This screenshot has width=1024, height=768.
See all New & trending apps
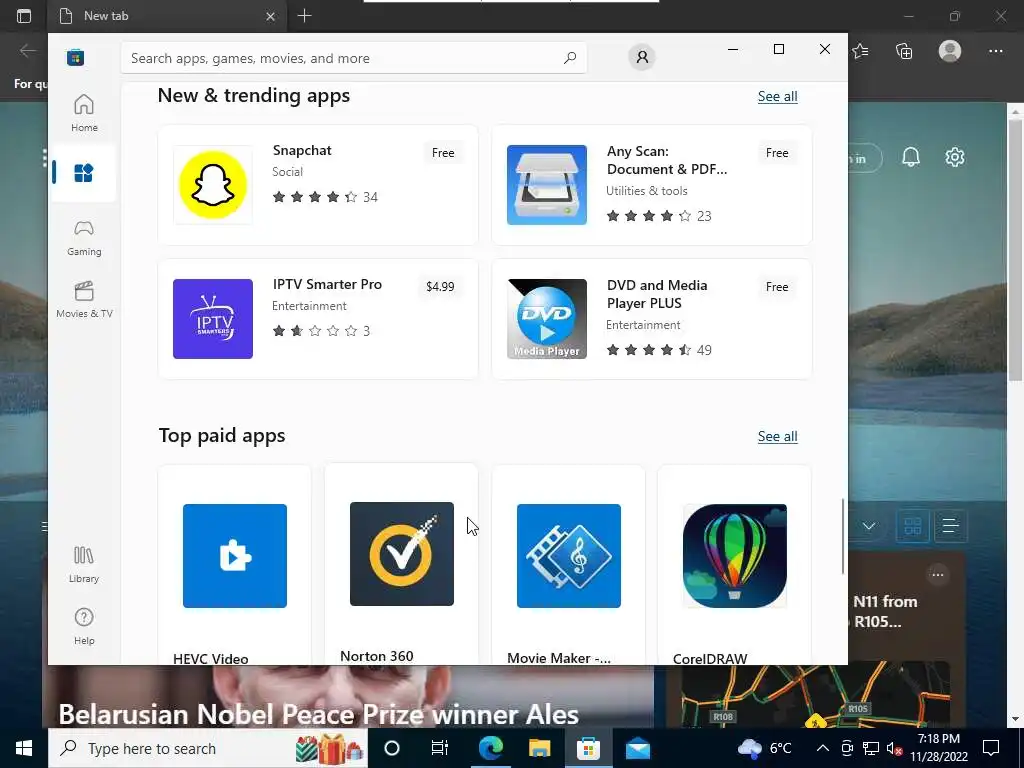coord(777,97)
